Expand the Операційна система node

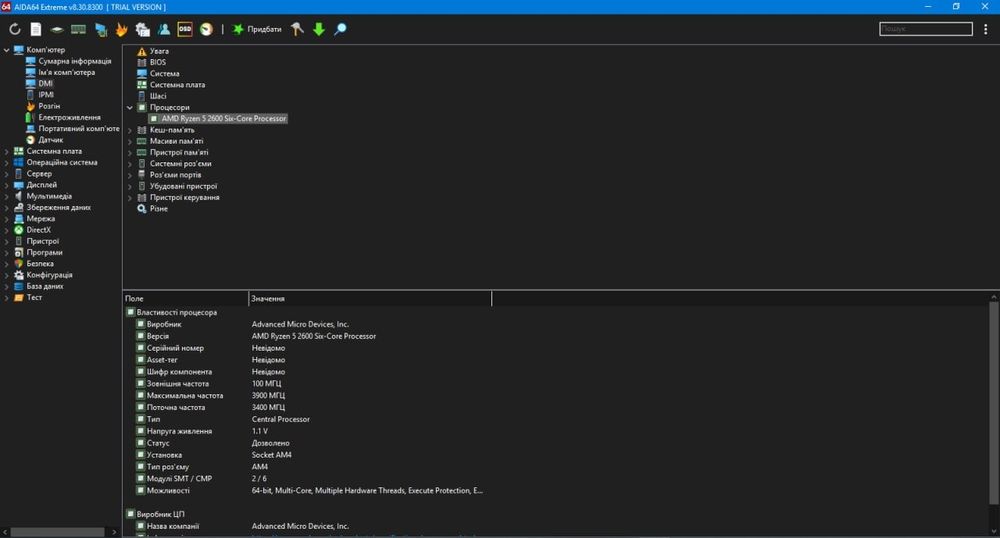pos(7,163)
